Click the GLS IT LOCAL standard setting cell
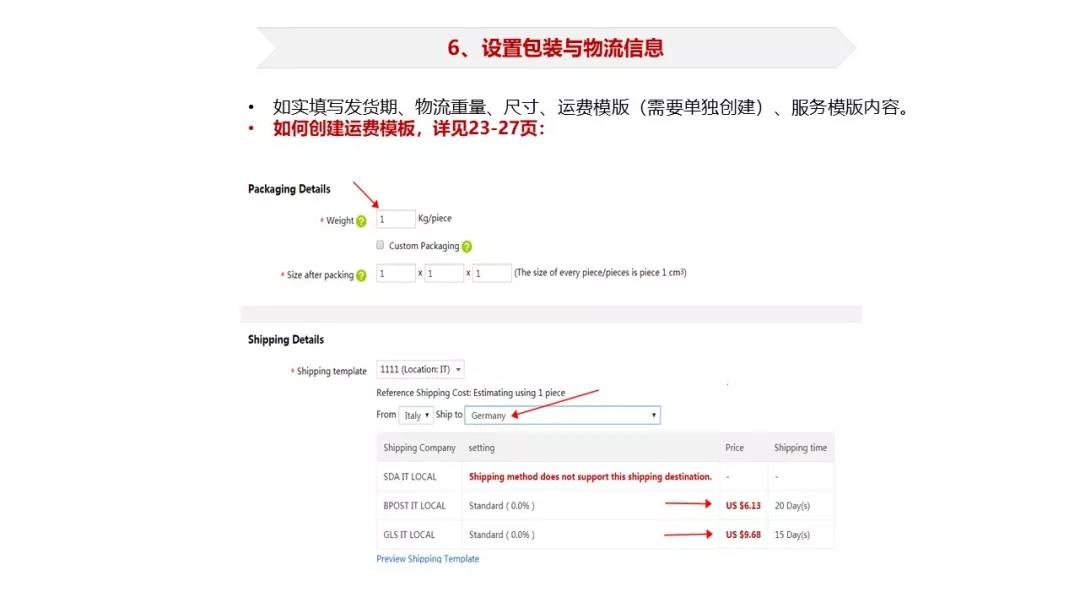 point(503,534)
